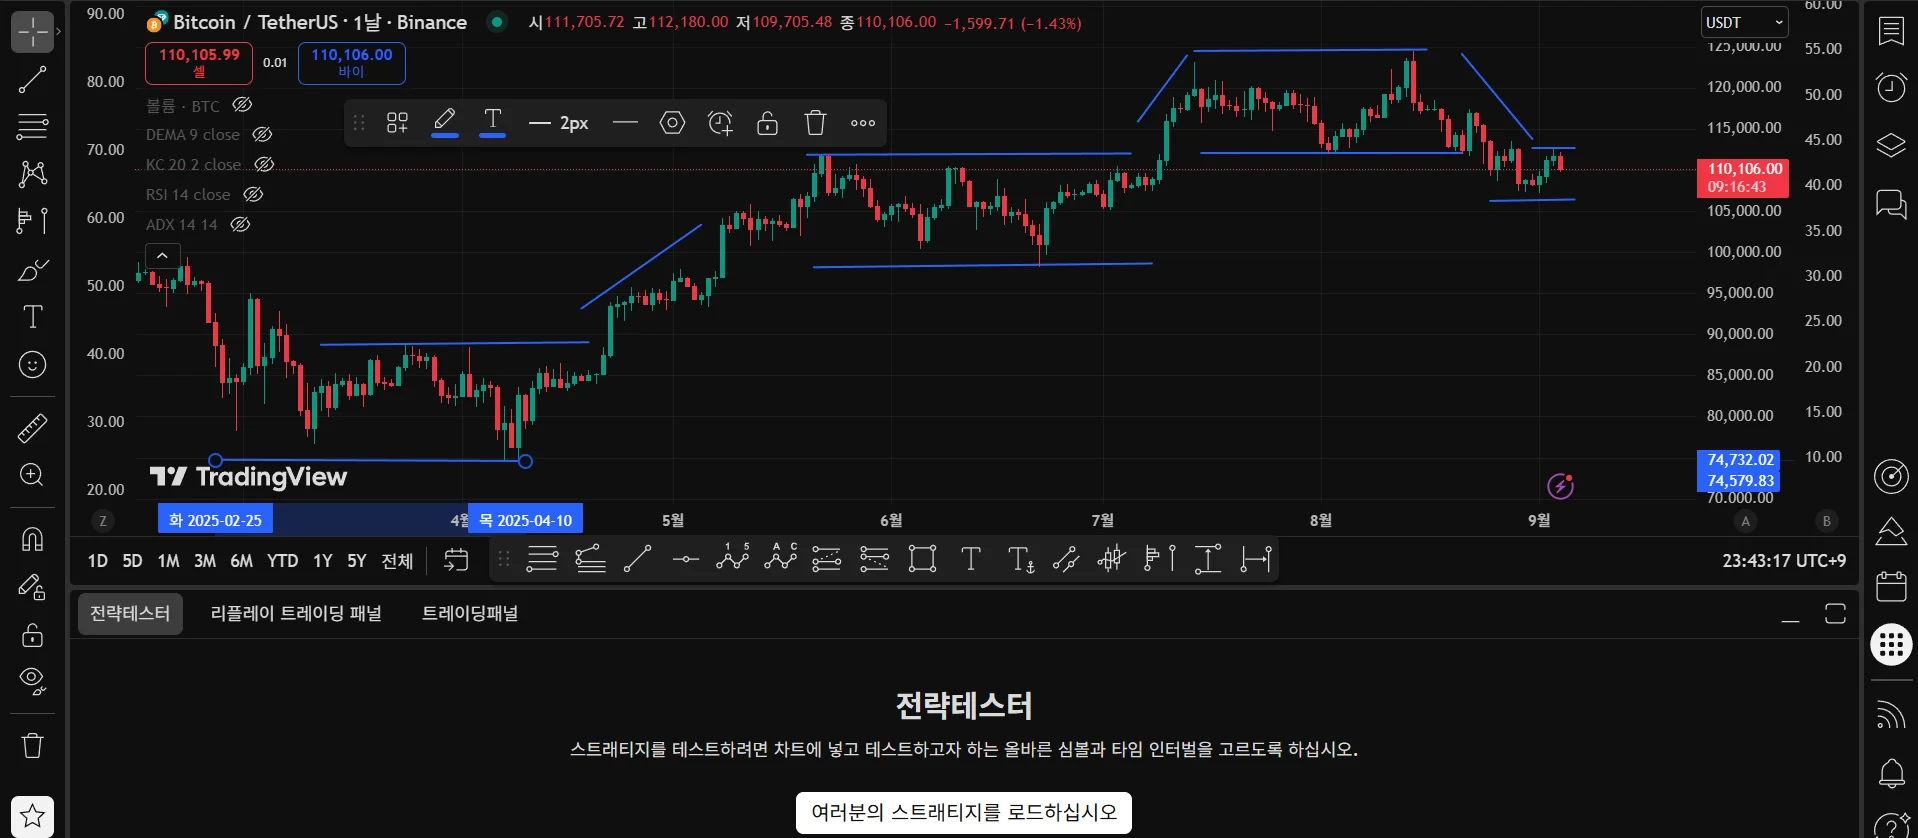Open the drawing templates menu
1918x838 pixels.
pos(397,123)
